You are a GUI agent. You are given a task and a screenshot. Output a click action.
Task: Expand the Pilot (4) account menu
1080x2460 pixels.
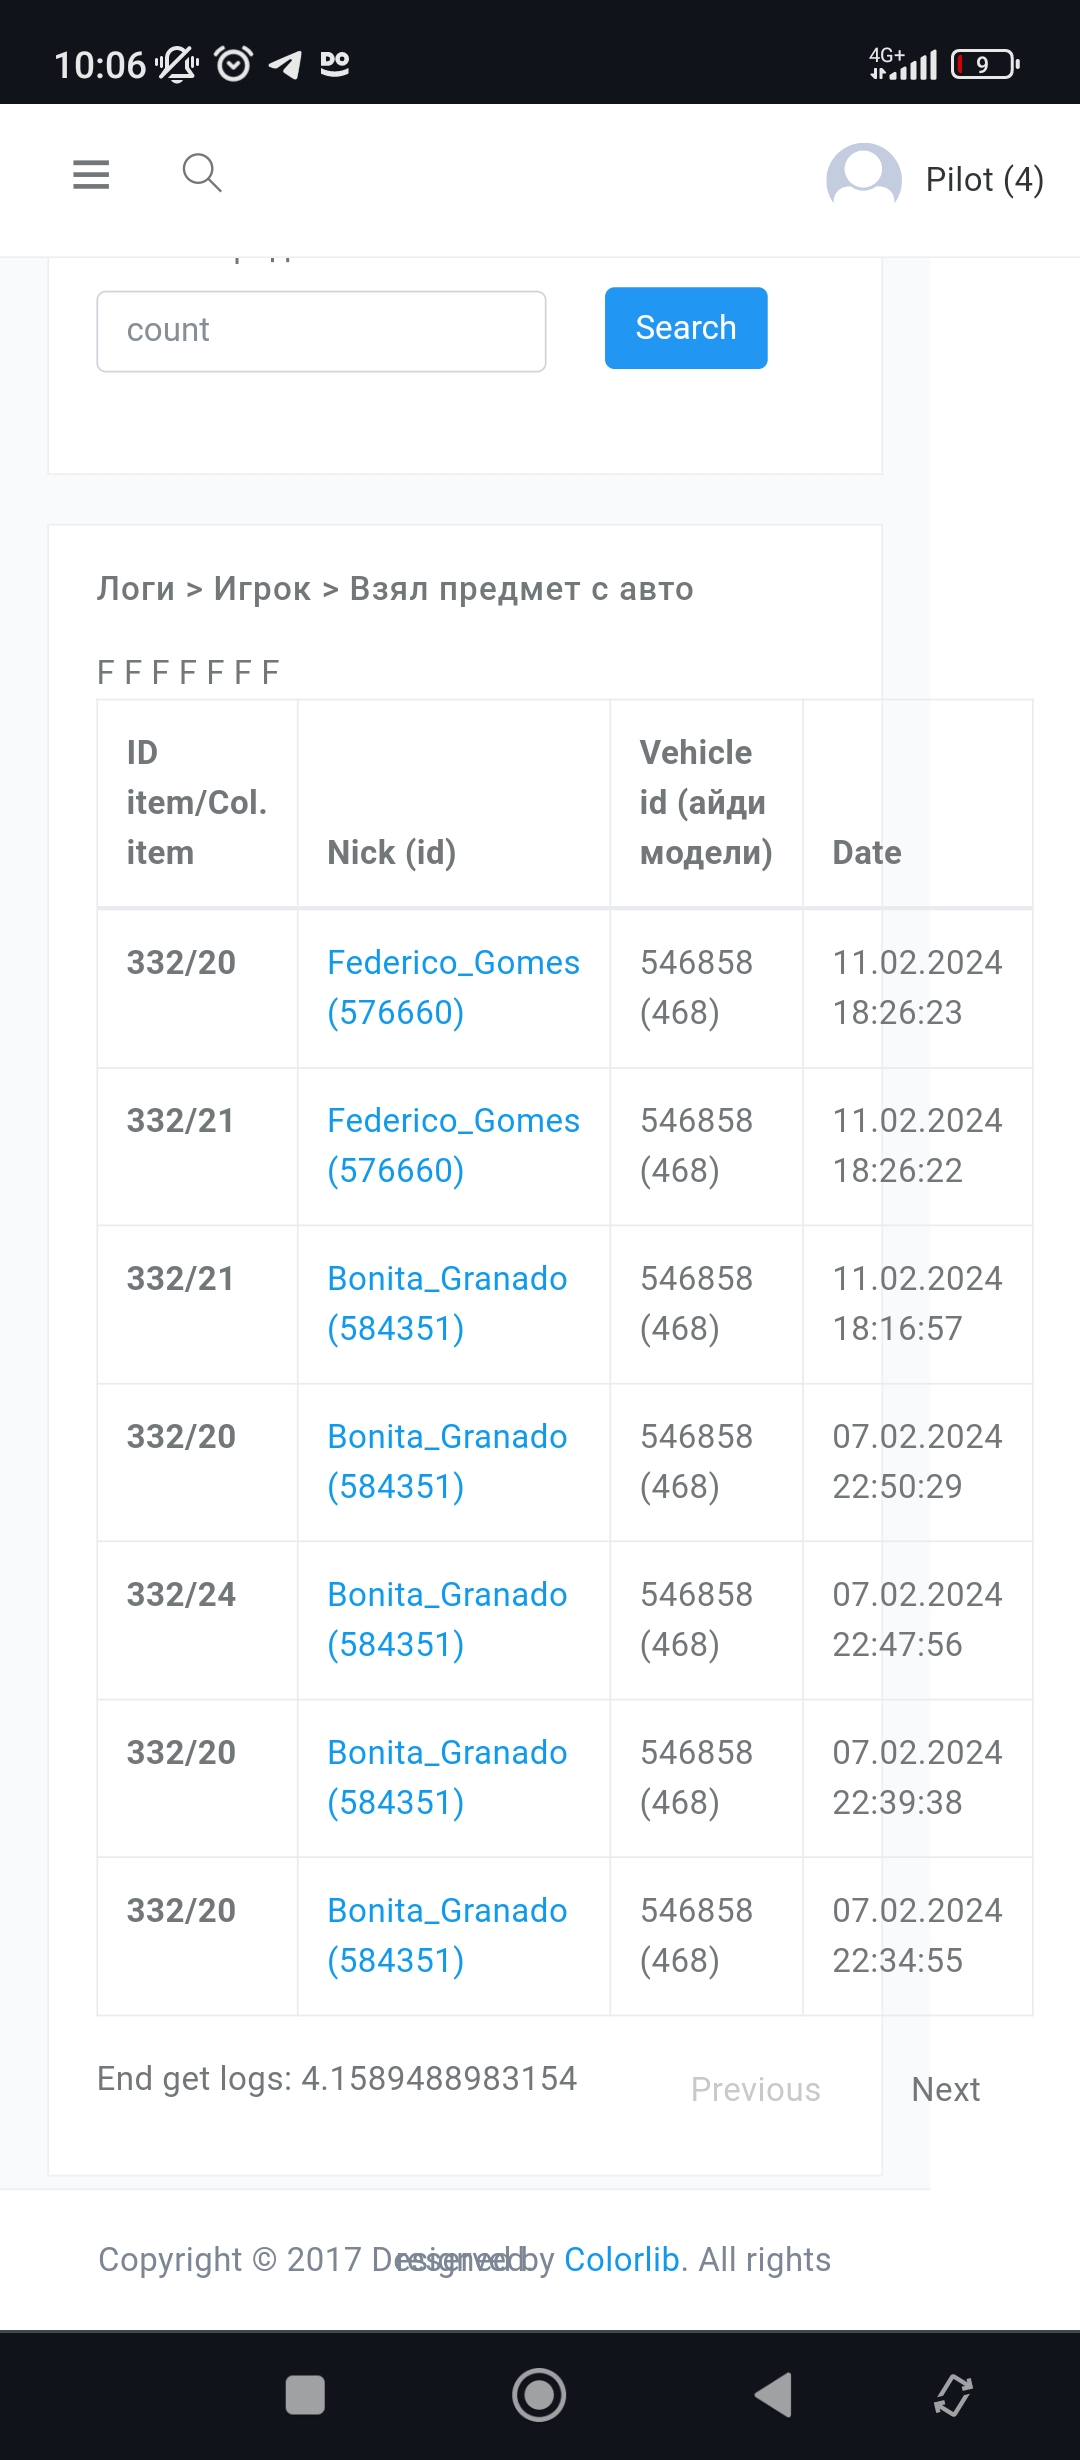click(x=984, y=180)
